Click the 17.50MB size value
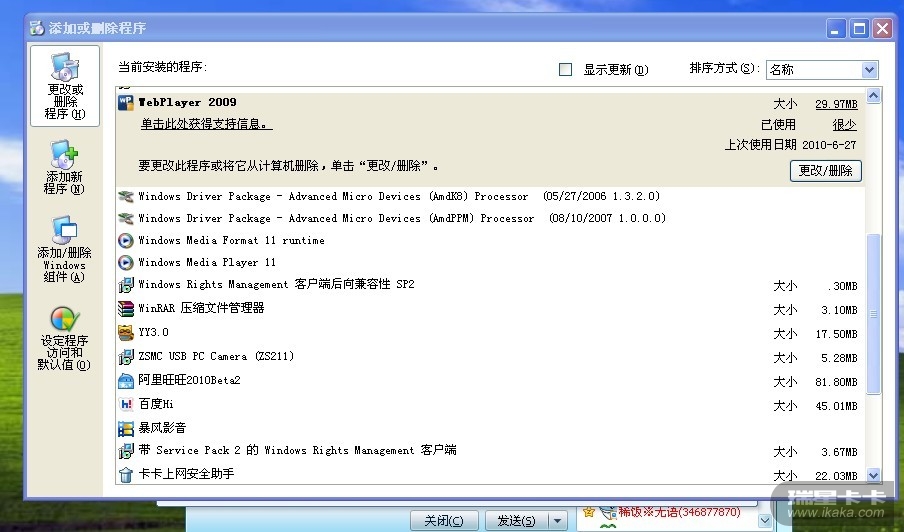904x532 pixels. tap(837, 334)
